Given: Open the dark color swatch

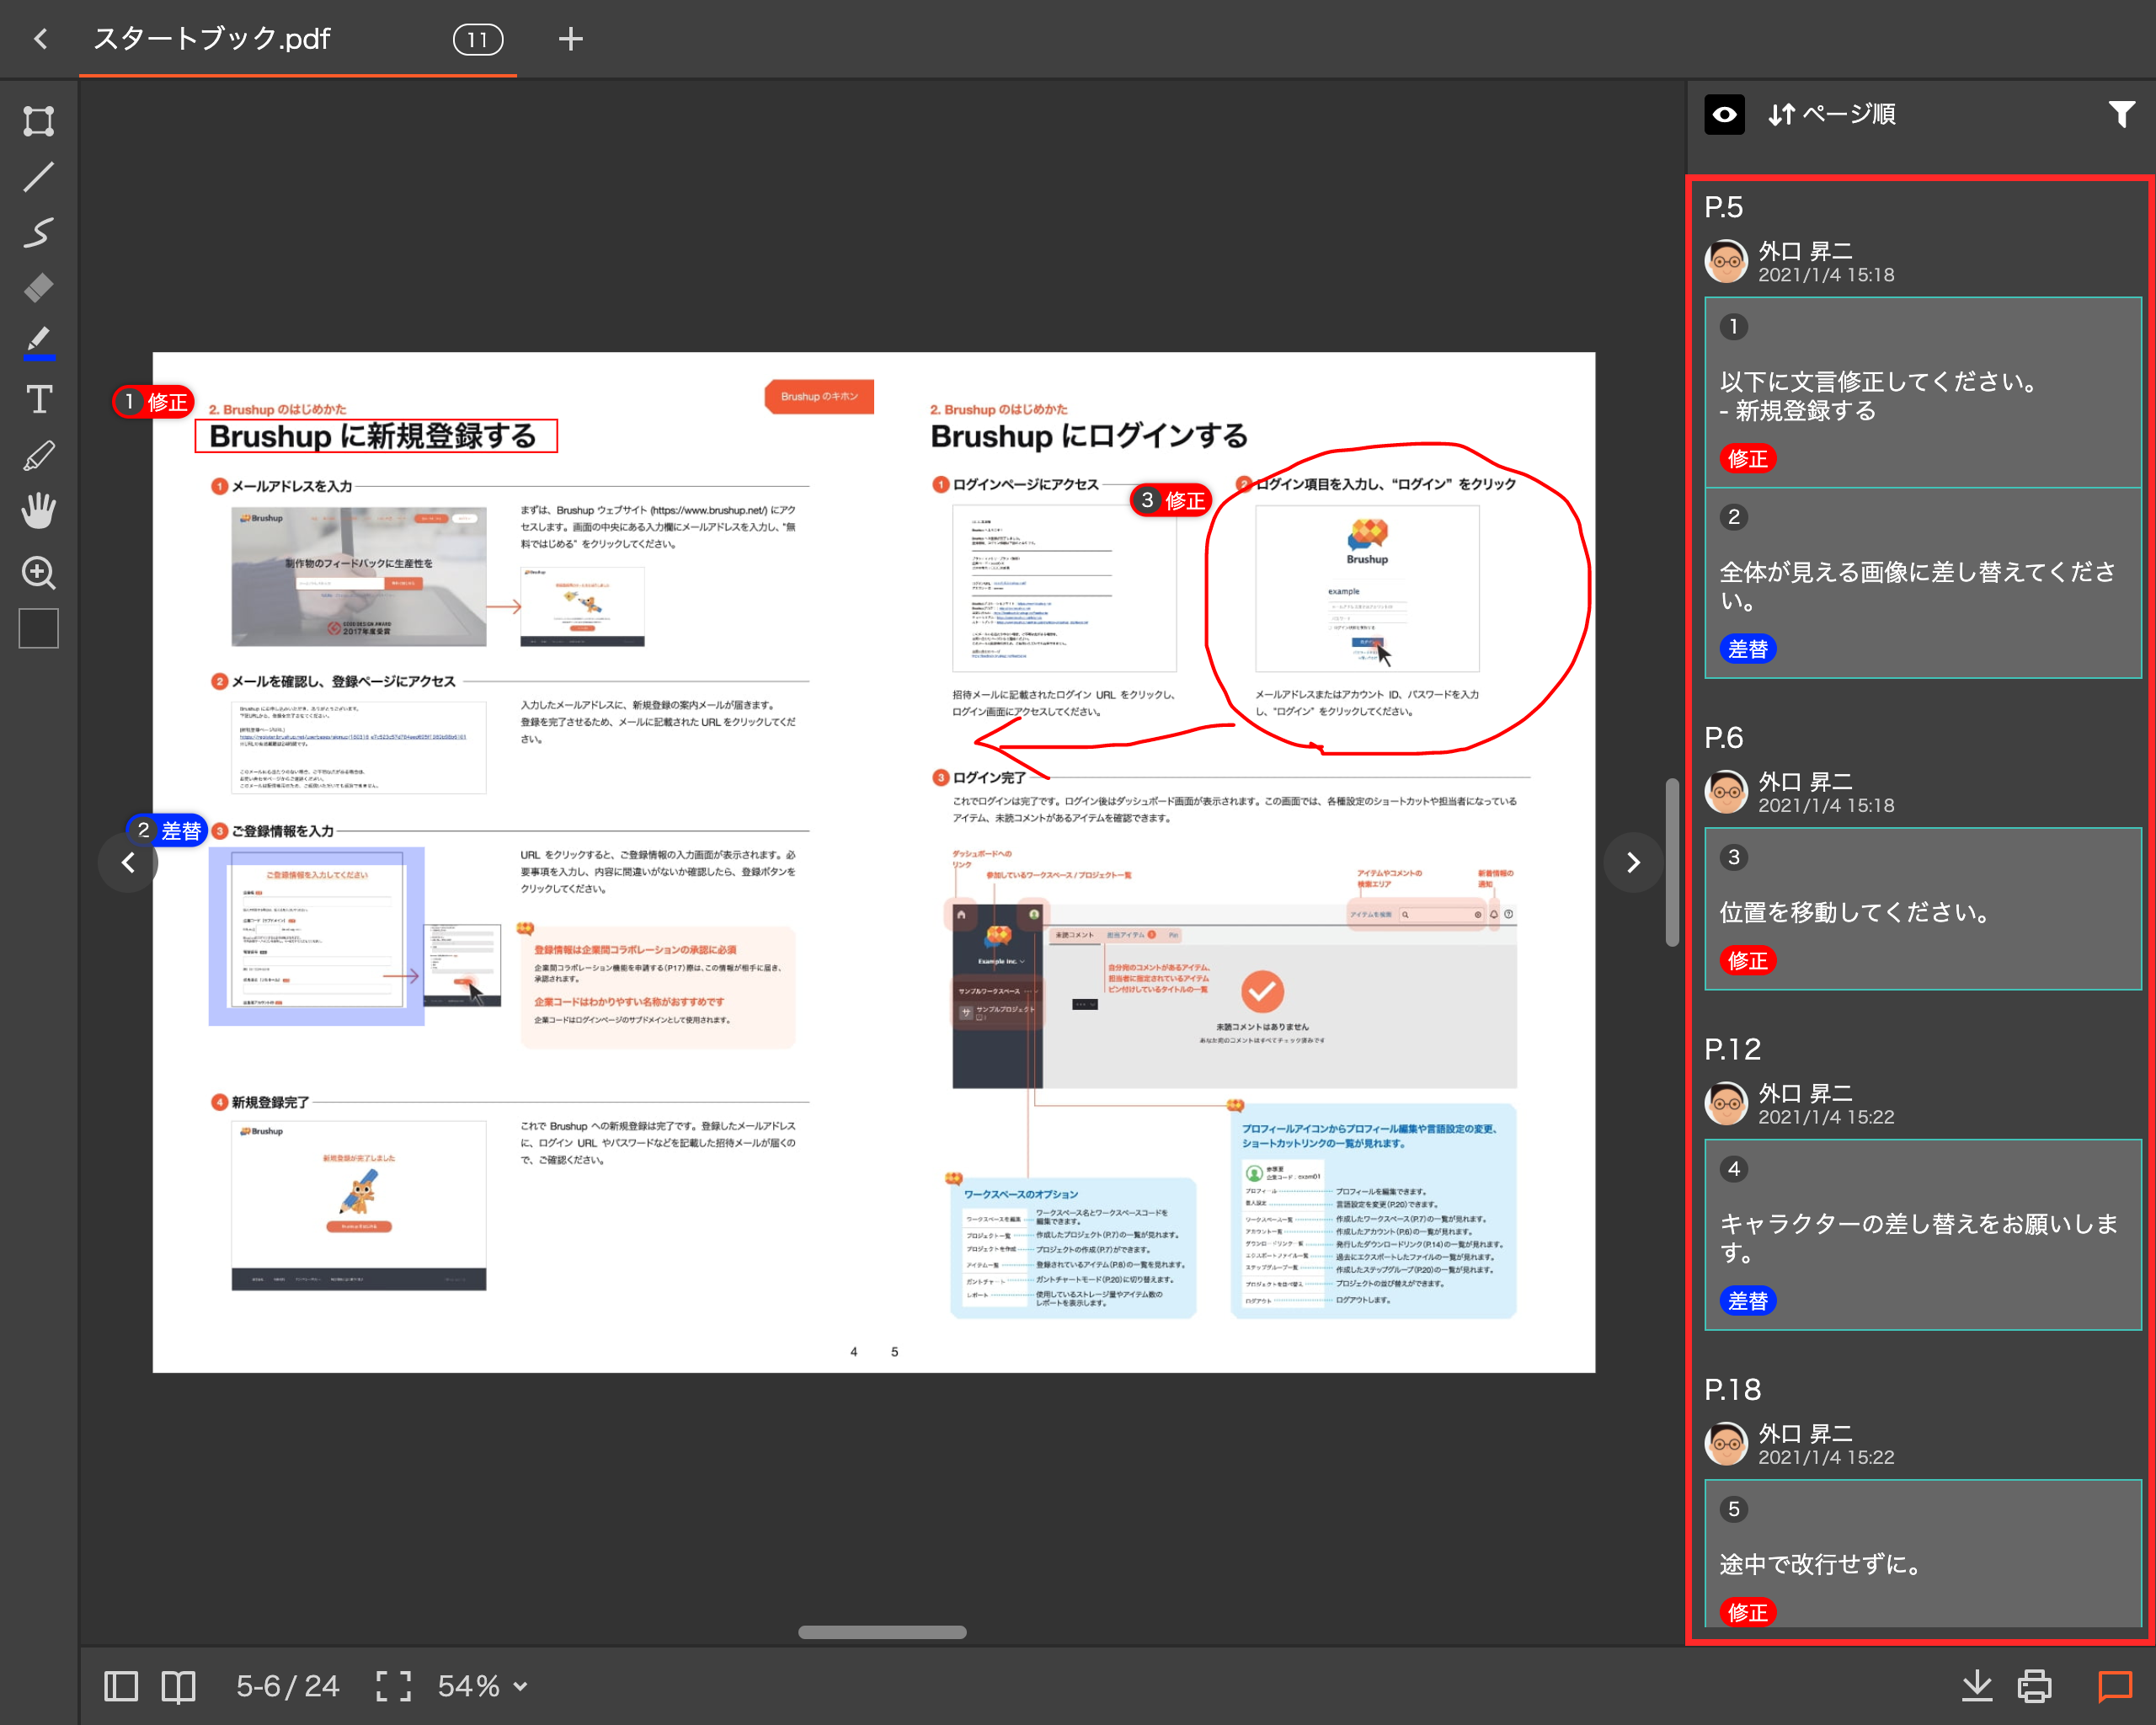Looking at the screenshot, I should pyautogui.click(x=38, y=629).
